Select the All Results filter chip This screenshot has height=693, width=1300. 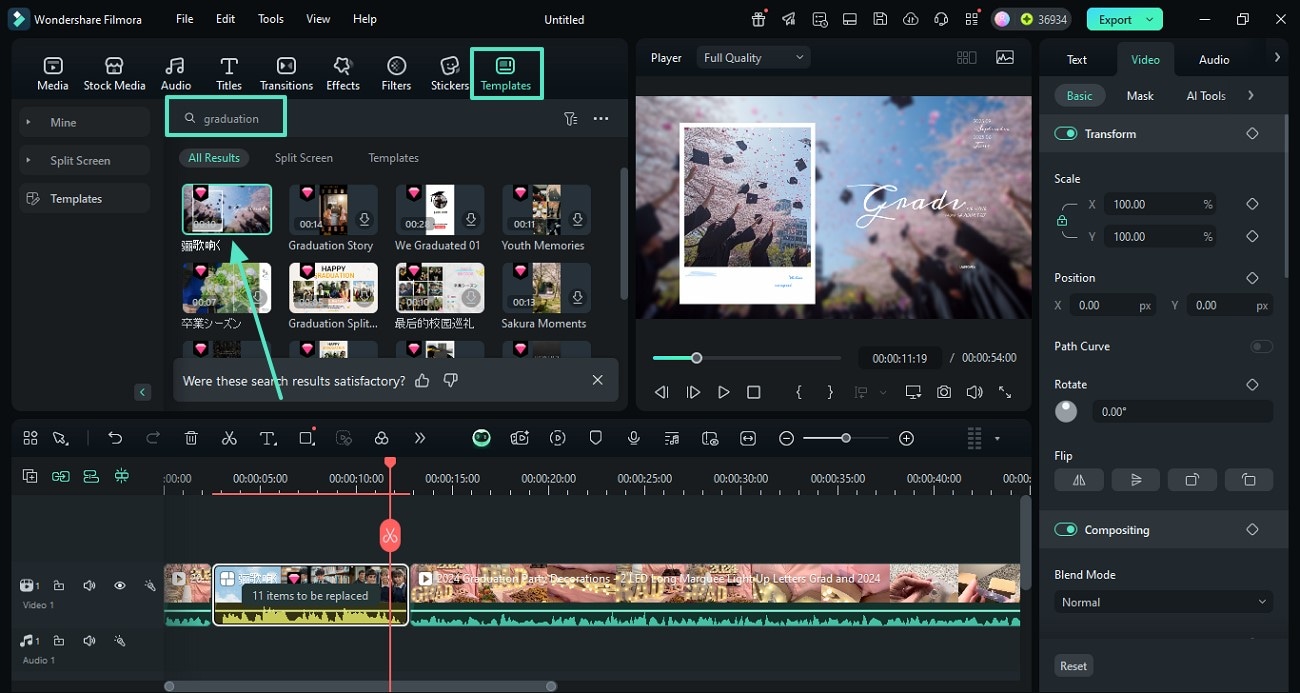pyautogui.click(x=214, y=158)
